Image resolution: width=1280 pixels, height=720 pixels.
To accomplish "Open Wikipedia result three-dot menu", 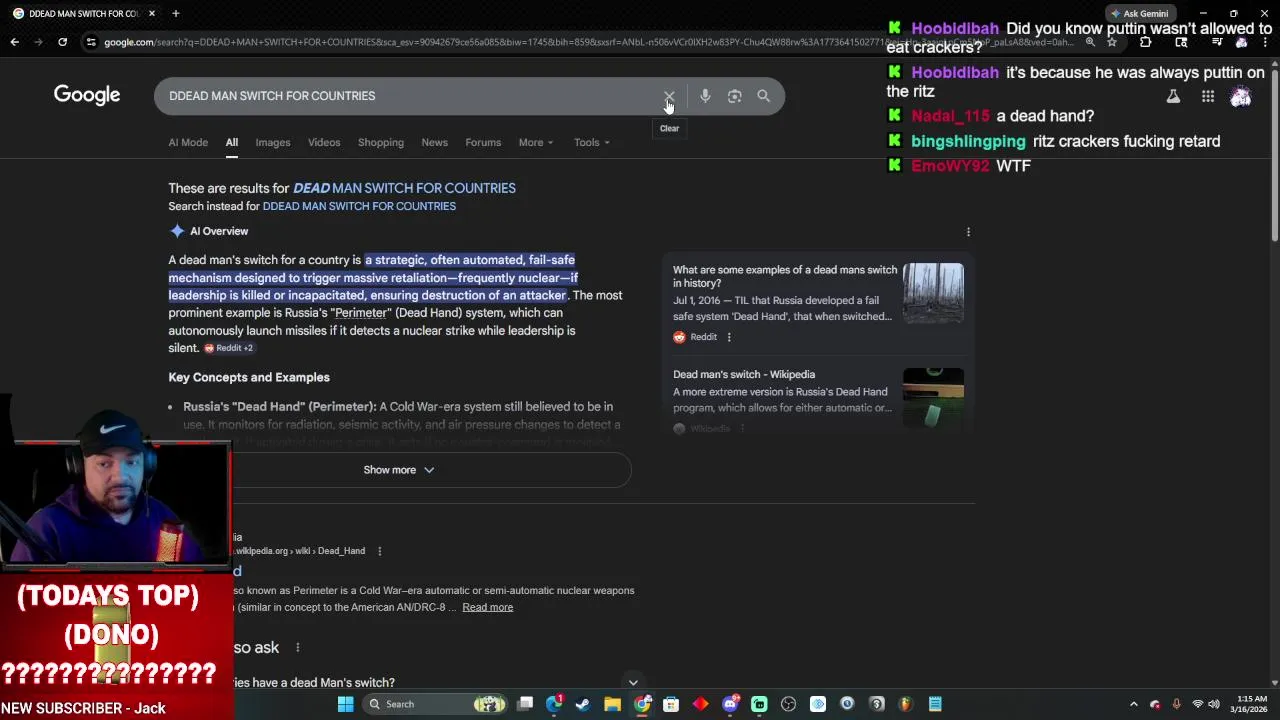I will tap(379, 551).
